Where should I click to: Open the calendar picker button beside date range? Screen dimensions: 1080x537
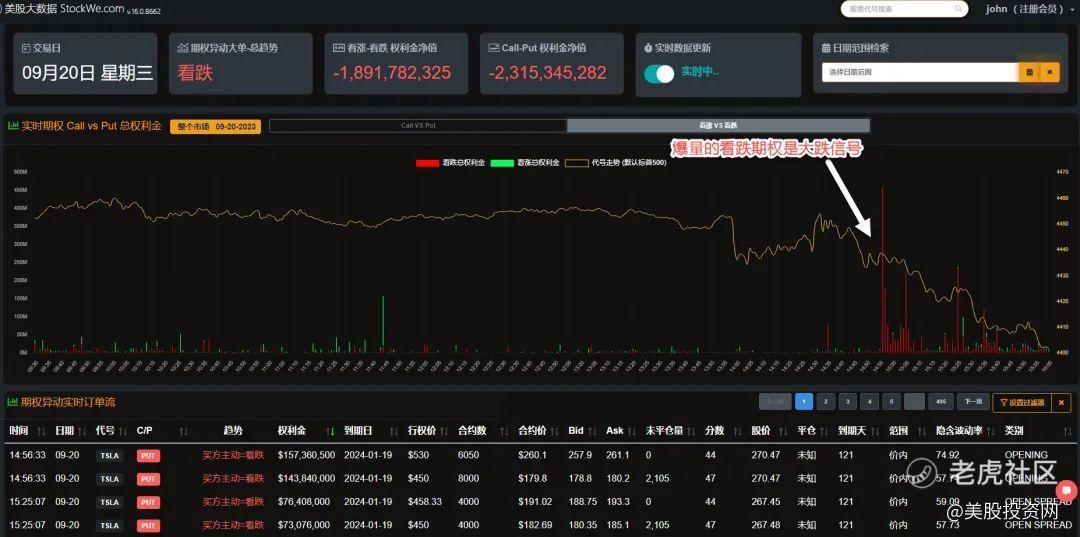coord(1030,72)
